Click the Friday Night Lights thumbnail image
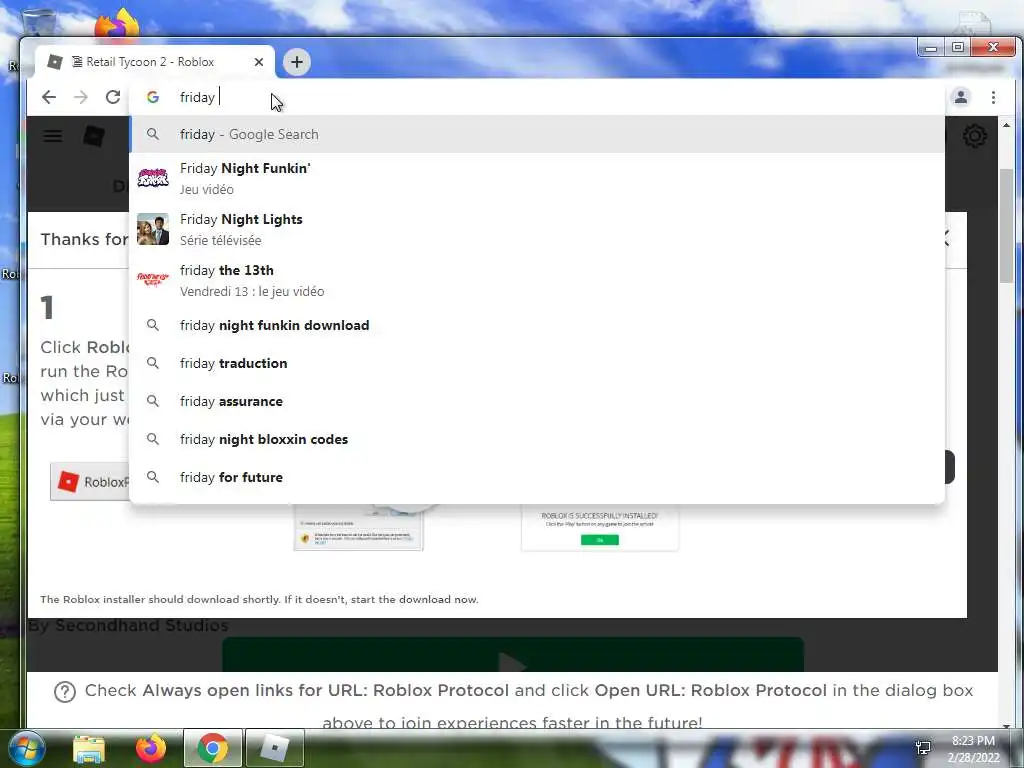Viewport: 1024px width, 768px height. pyautogui.click(x=153, y=229)
